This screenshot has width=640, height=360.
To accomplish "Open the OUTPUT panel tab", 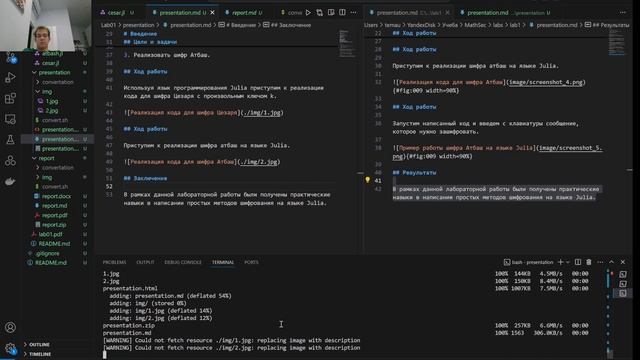I will (x=145, y=262).
